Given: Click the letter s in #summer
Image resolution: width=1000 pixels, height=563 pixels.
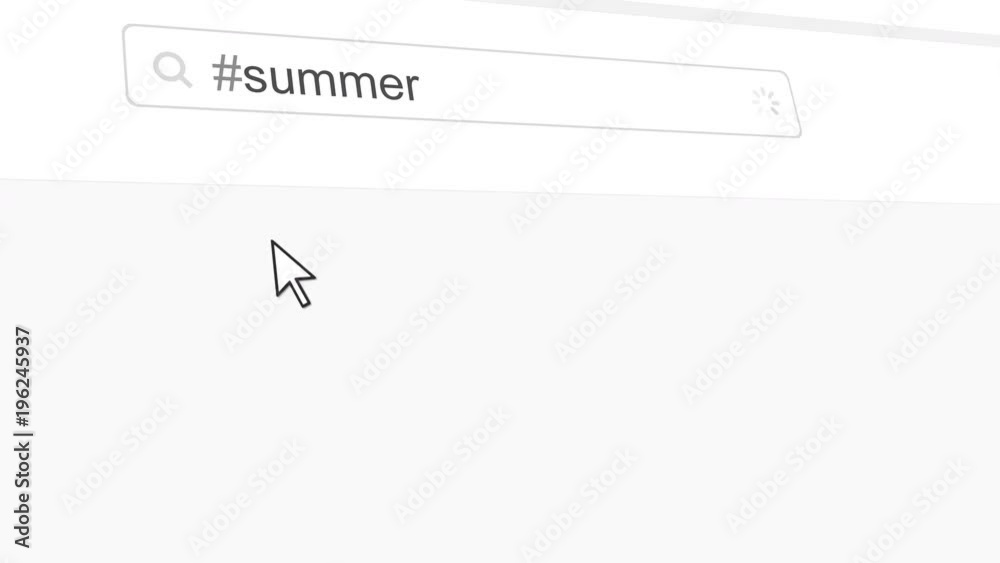Looking at the screenshot, I should tap(254, 78).
